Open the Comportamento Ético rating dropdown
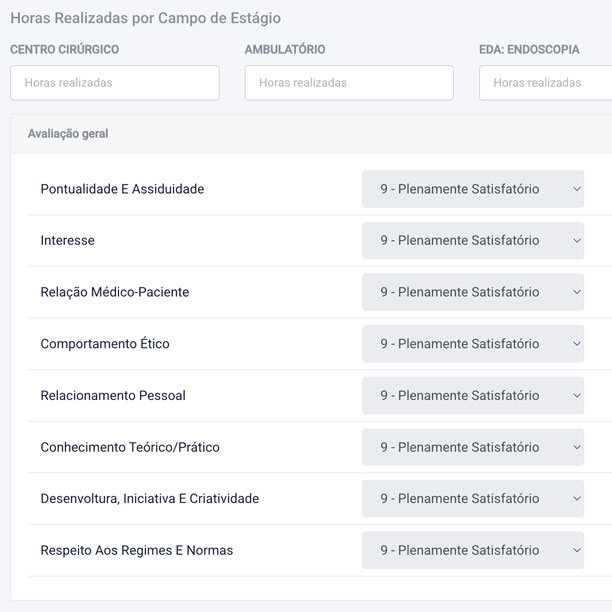The width and height of the screenshot is (612, 612). tap(472, 344)
